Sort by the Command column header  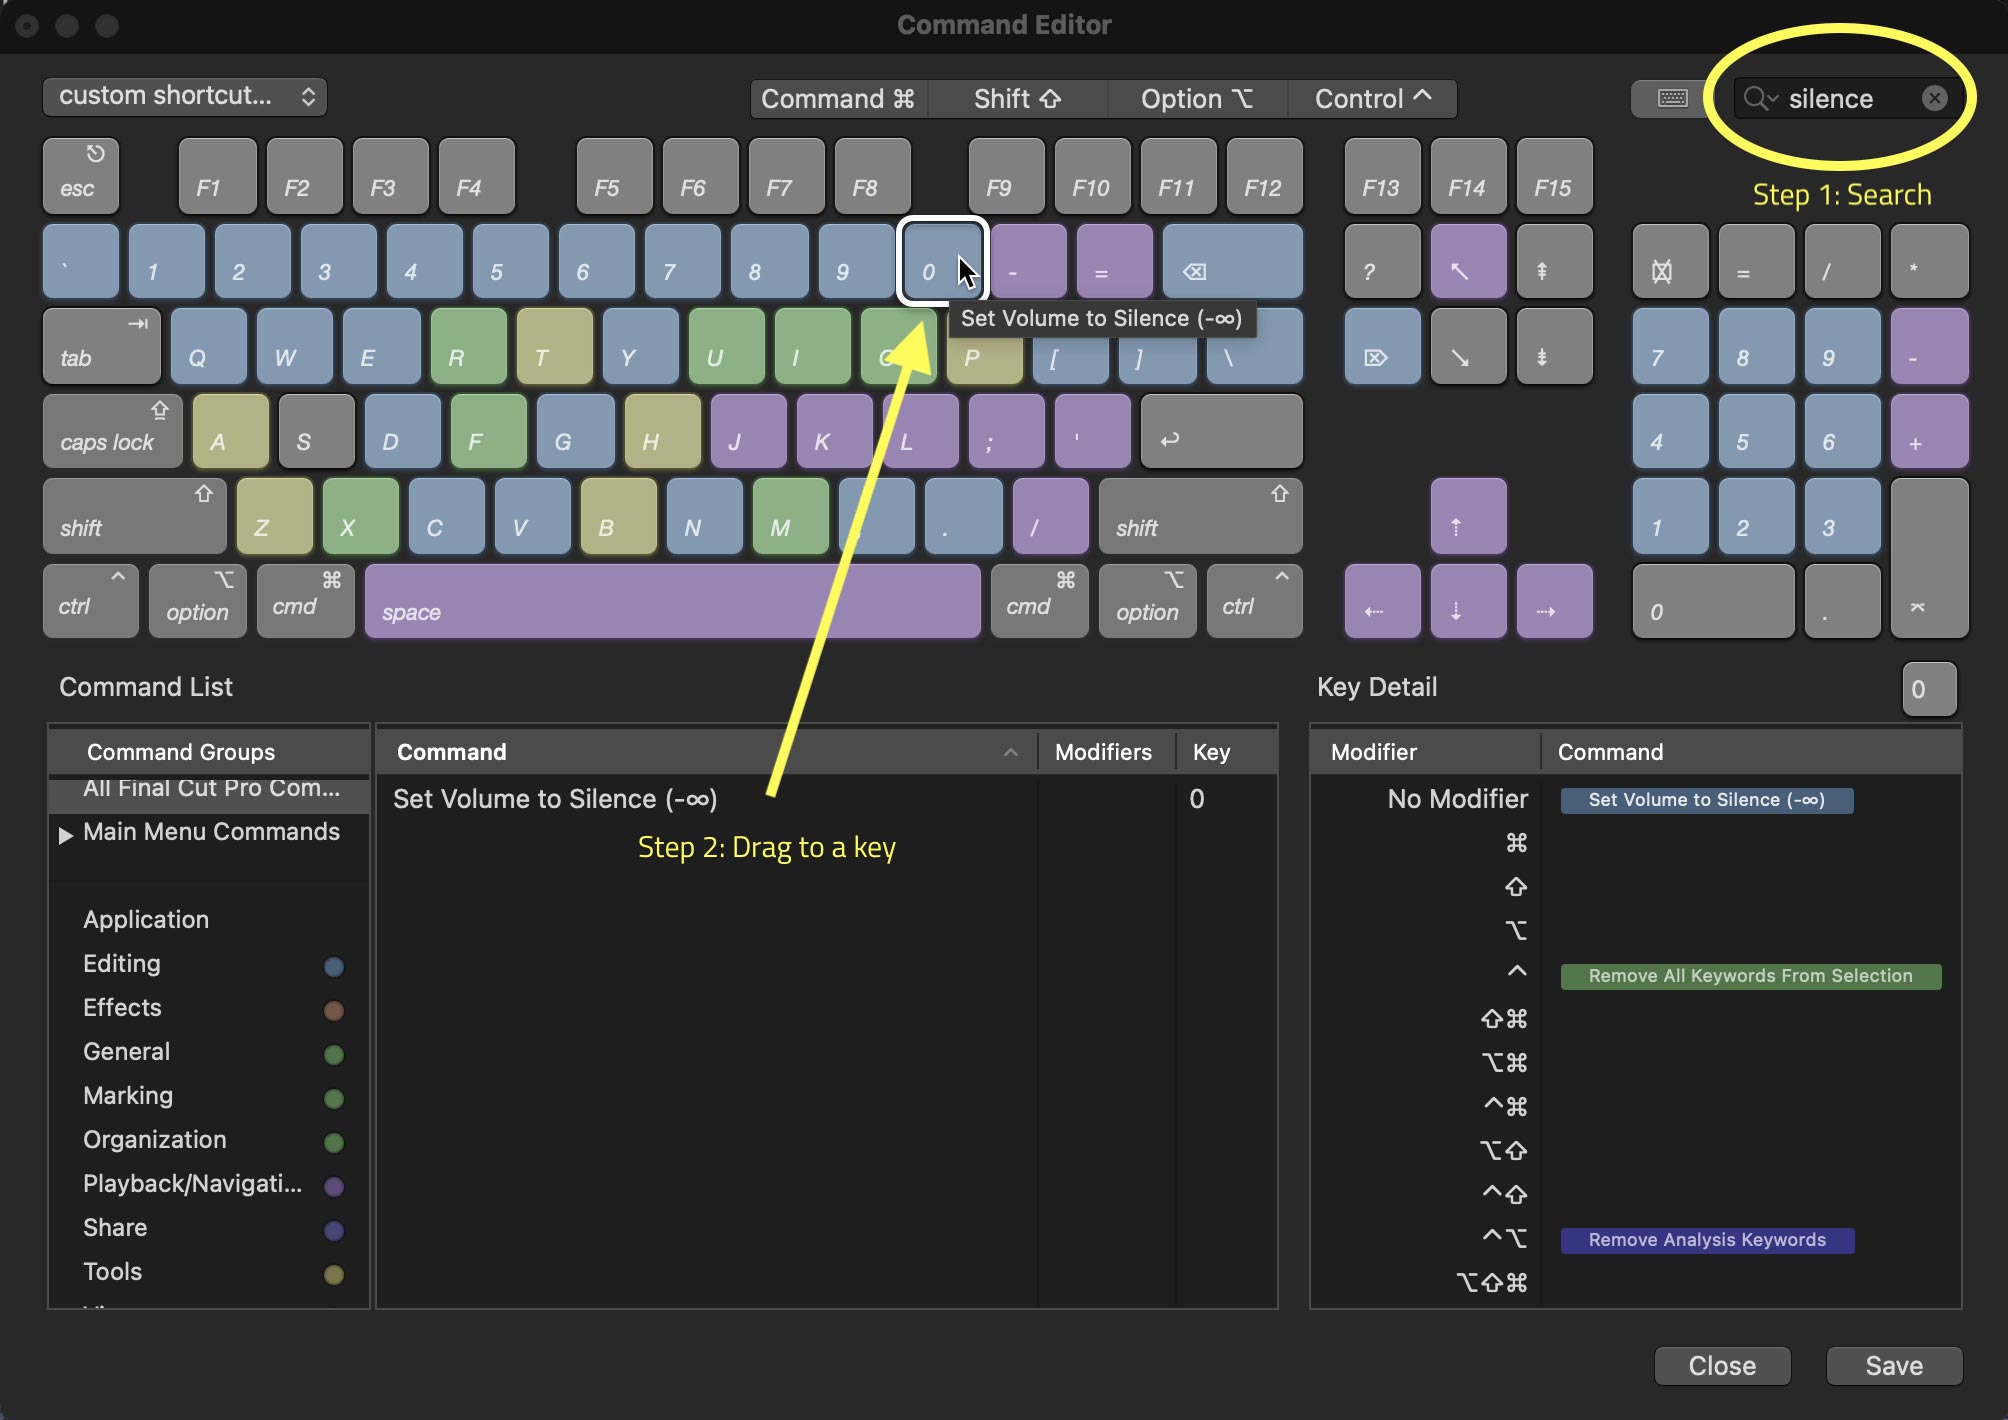pos(706,752)
